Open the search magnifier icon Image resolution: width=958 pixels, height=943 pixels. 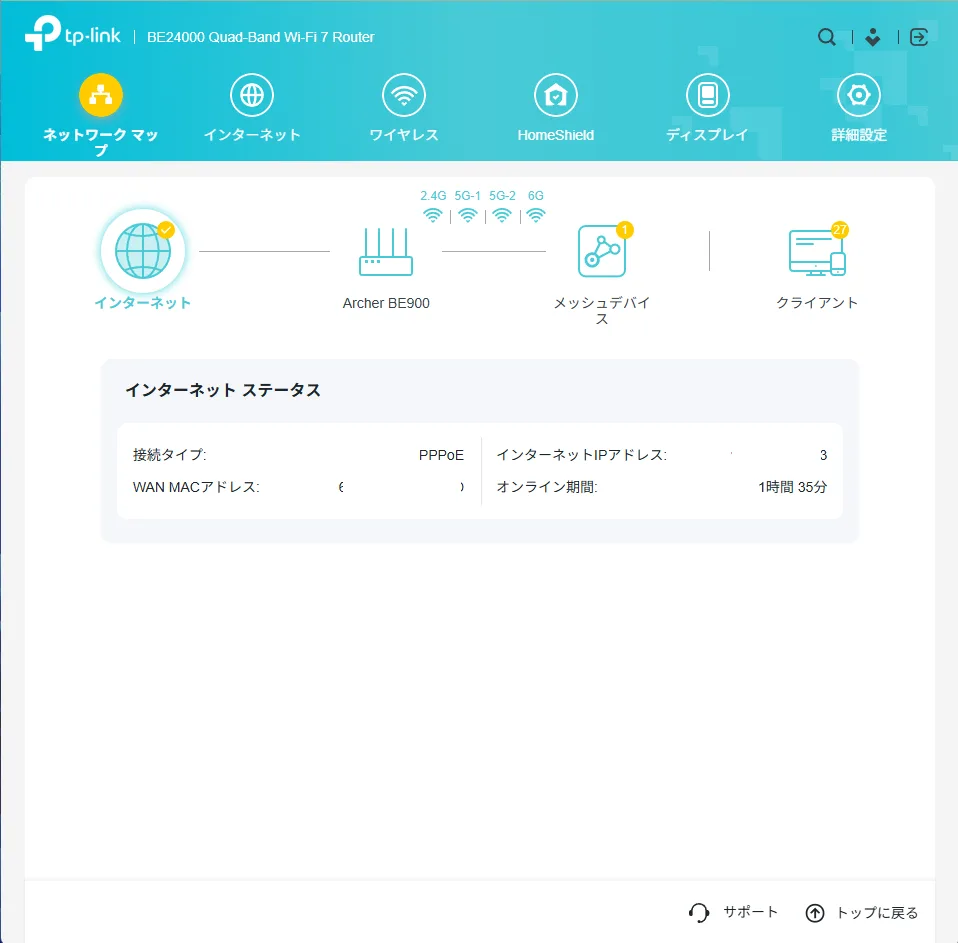[826, 37]
